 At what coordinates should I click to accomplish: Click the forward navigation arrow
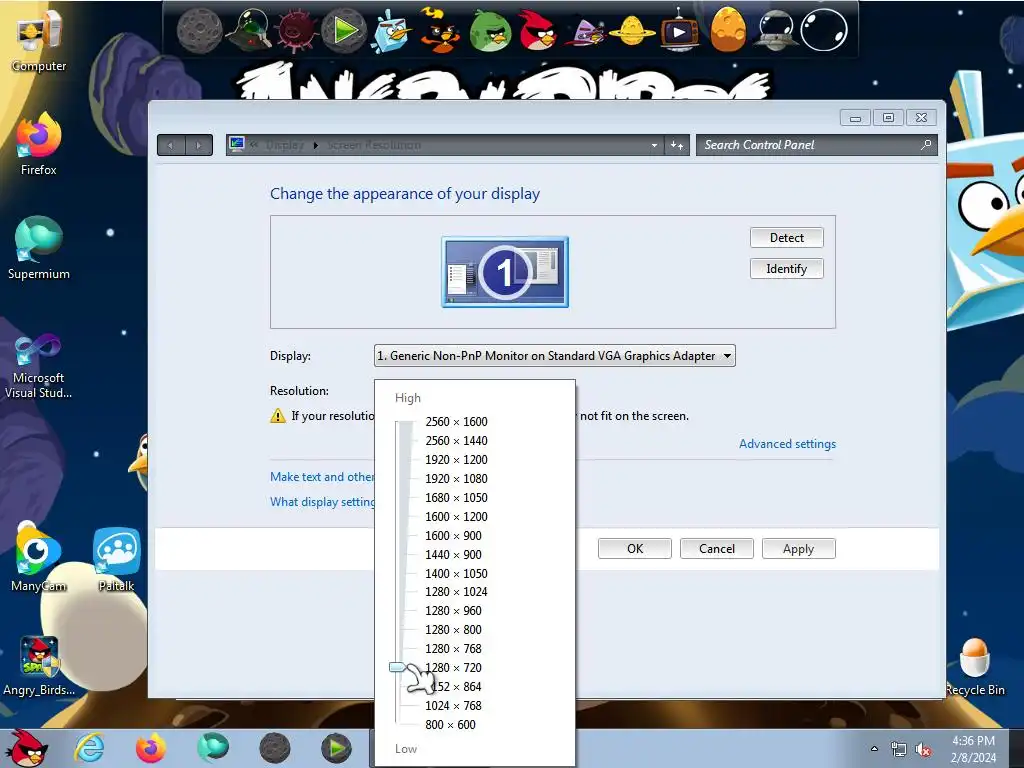199,145
